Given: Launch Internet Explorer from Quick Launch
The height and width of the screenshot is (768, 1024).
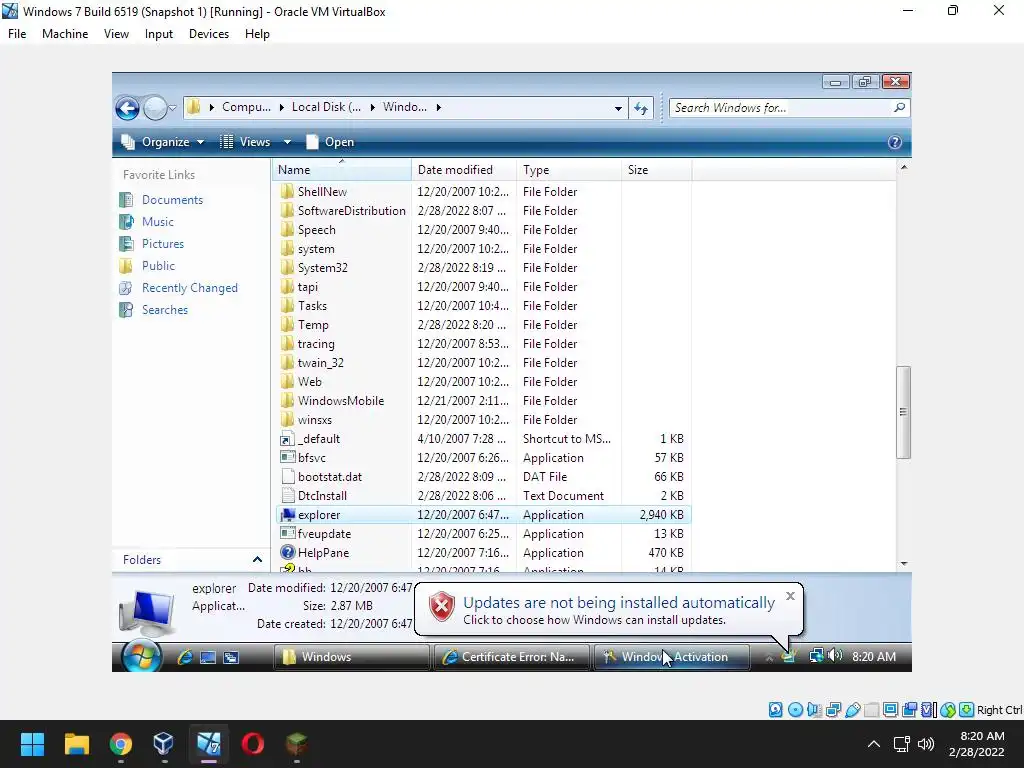Looking at the screenshot, I should point(185,657).
